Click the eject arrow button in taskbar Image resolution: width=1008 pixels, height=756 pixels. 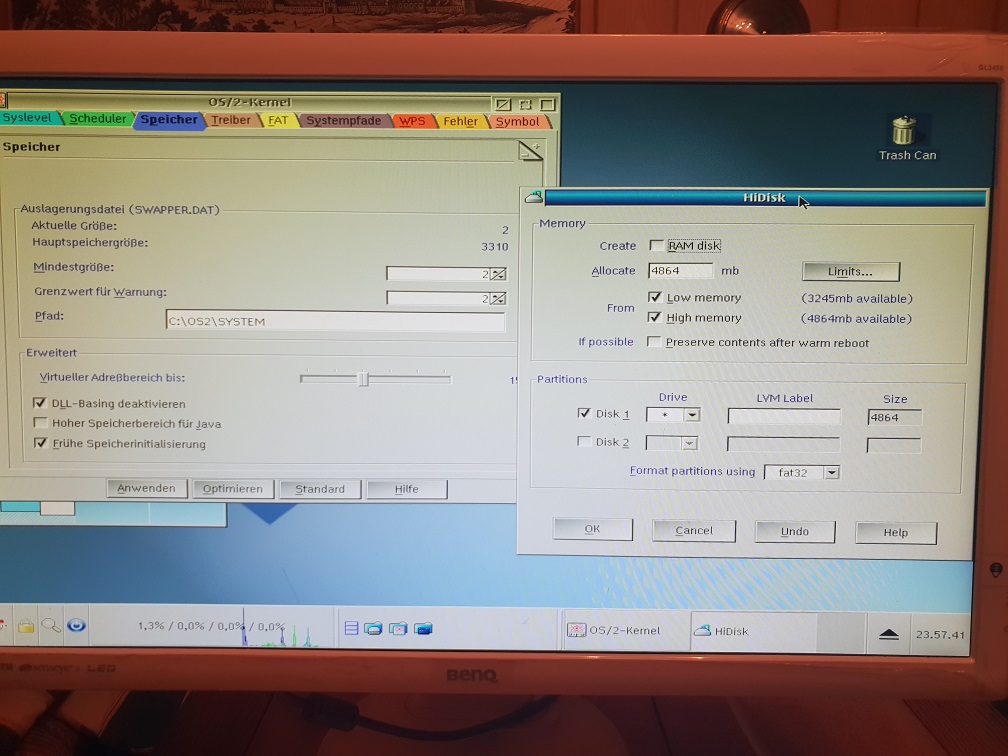coord(888,634)
